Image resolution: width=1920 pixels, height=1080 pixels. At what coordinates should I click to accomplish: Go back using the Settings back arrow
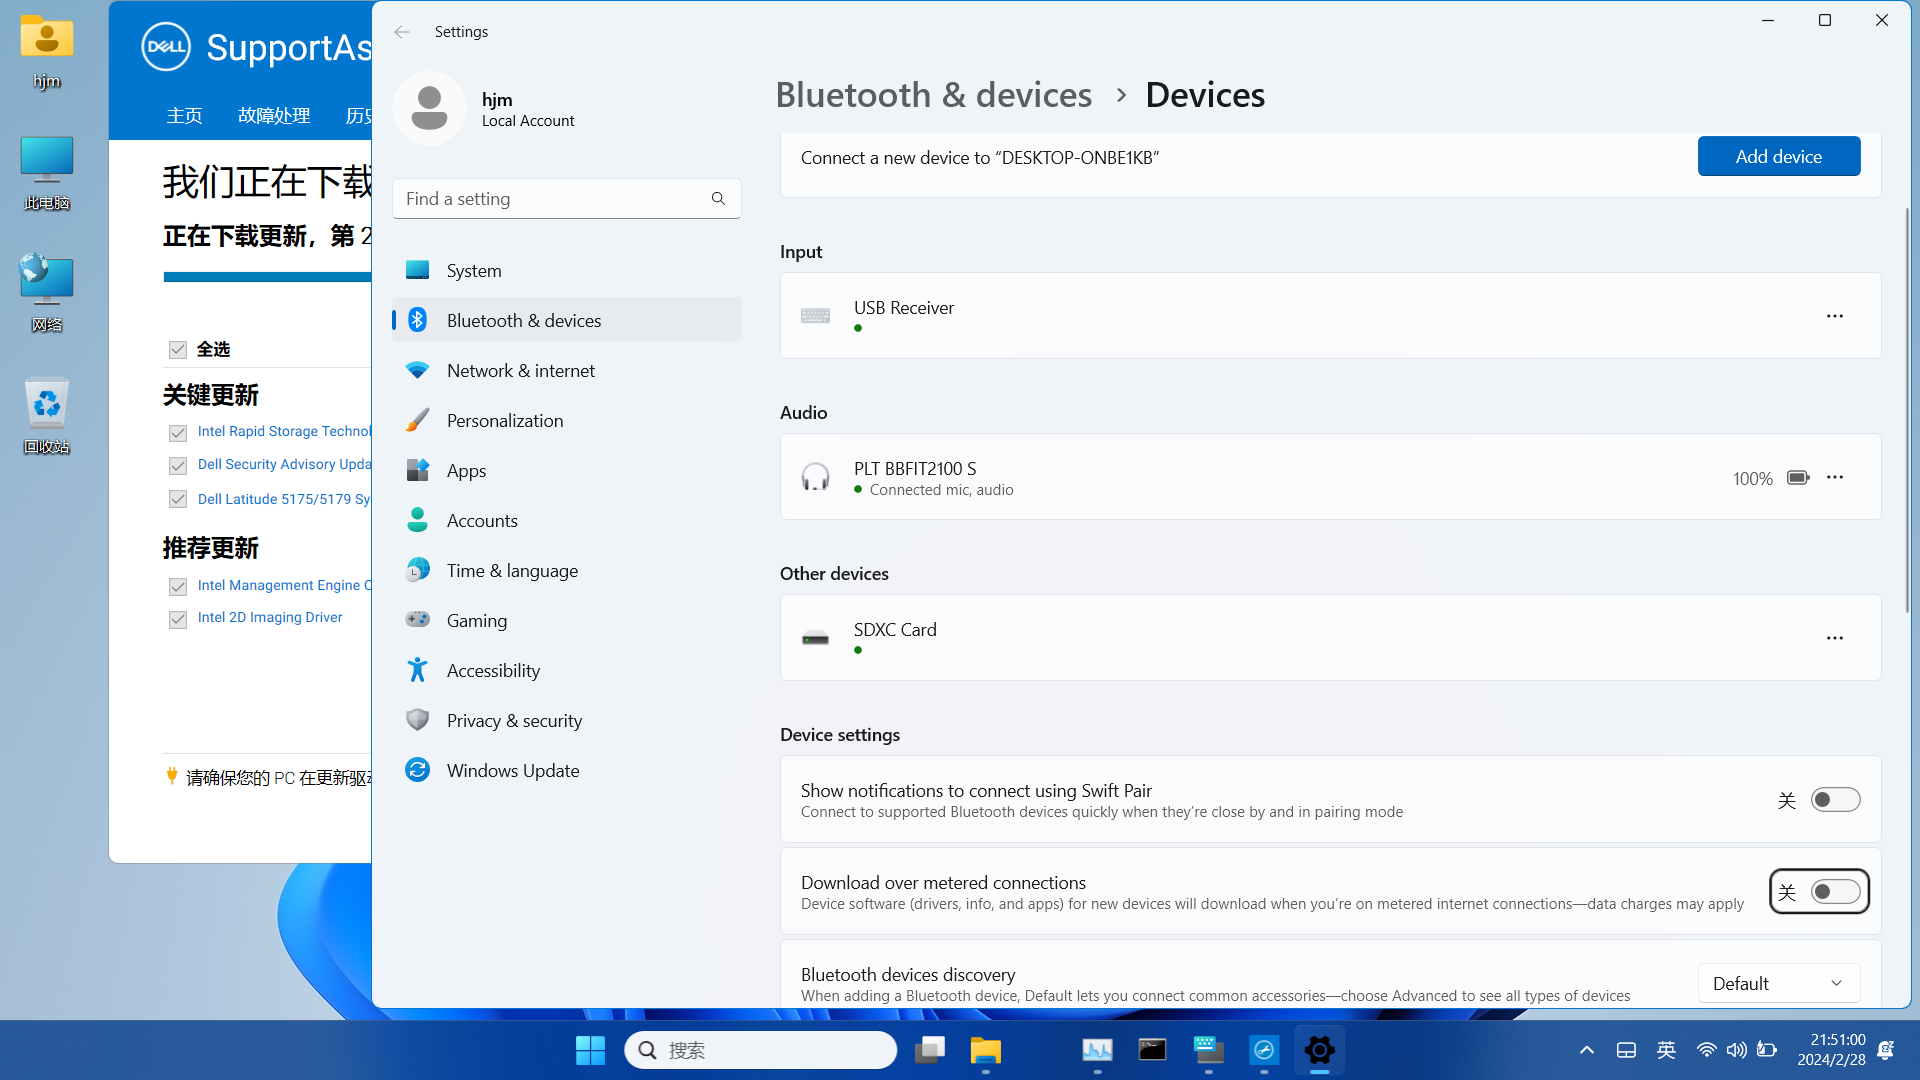click(x=402, y=32)
